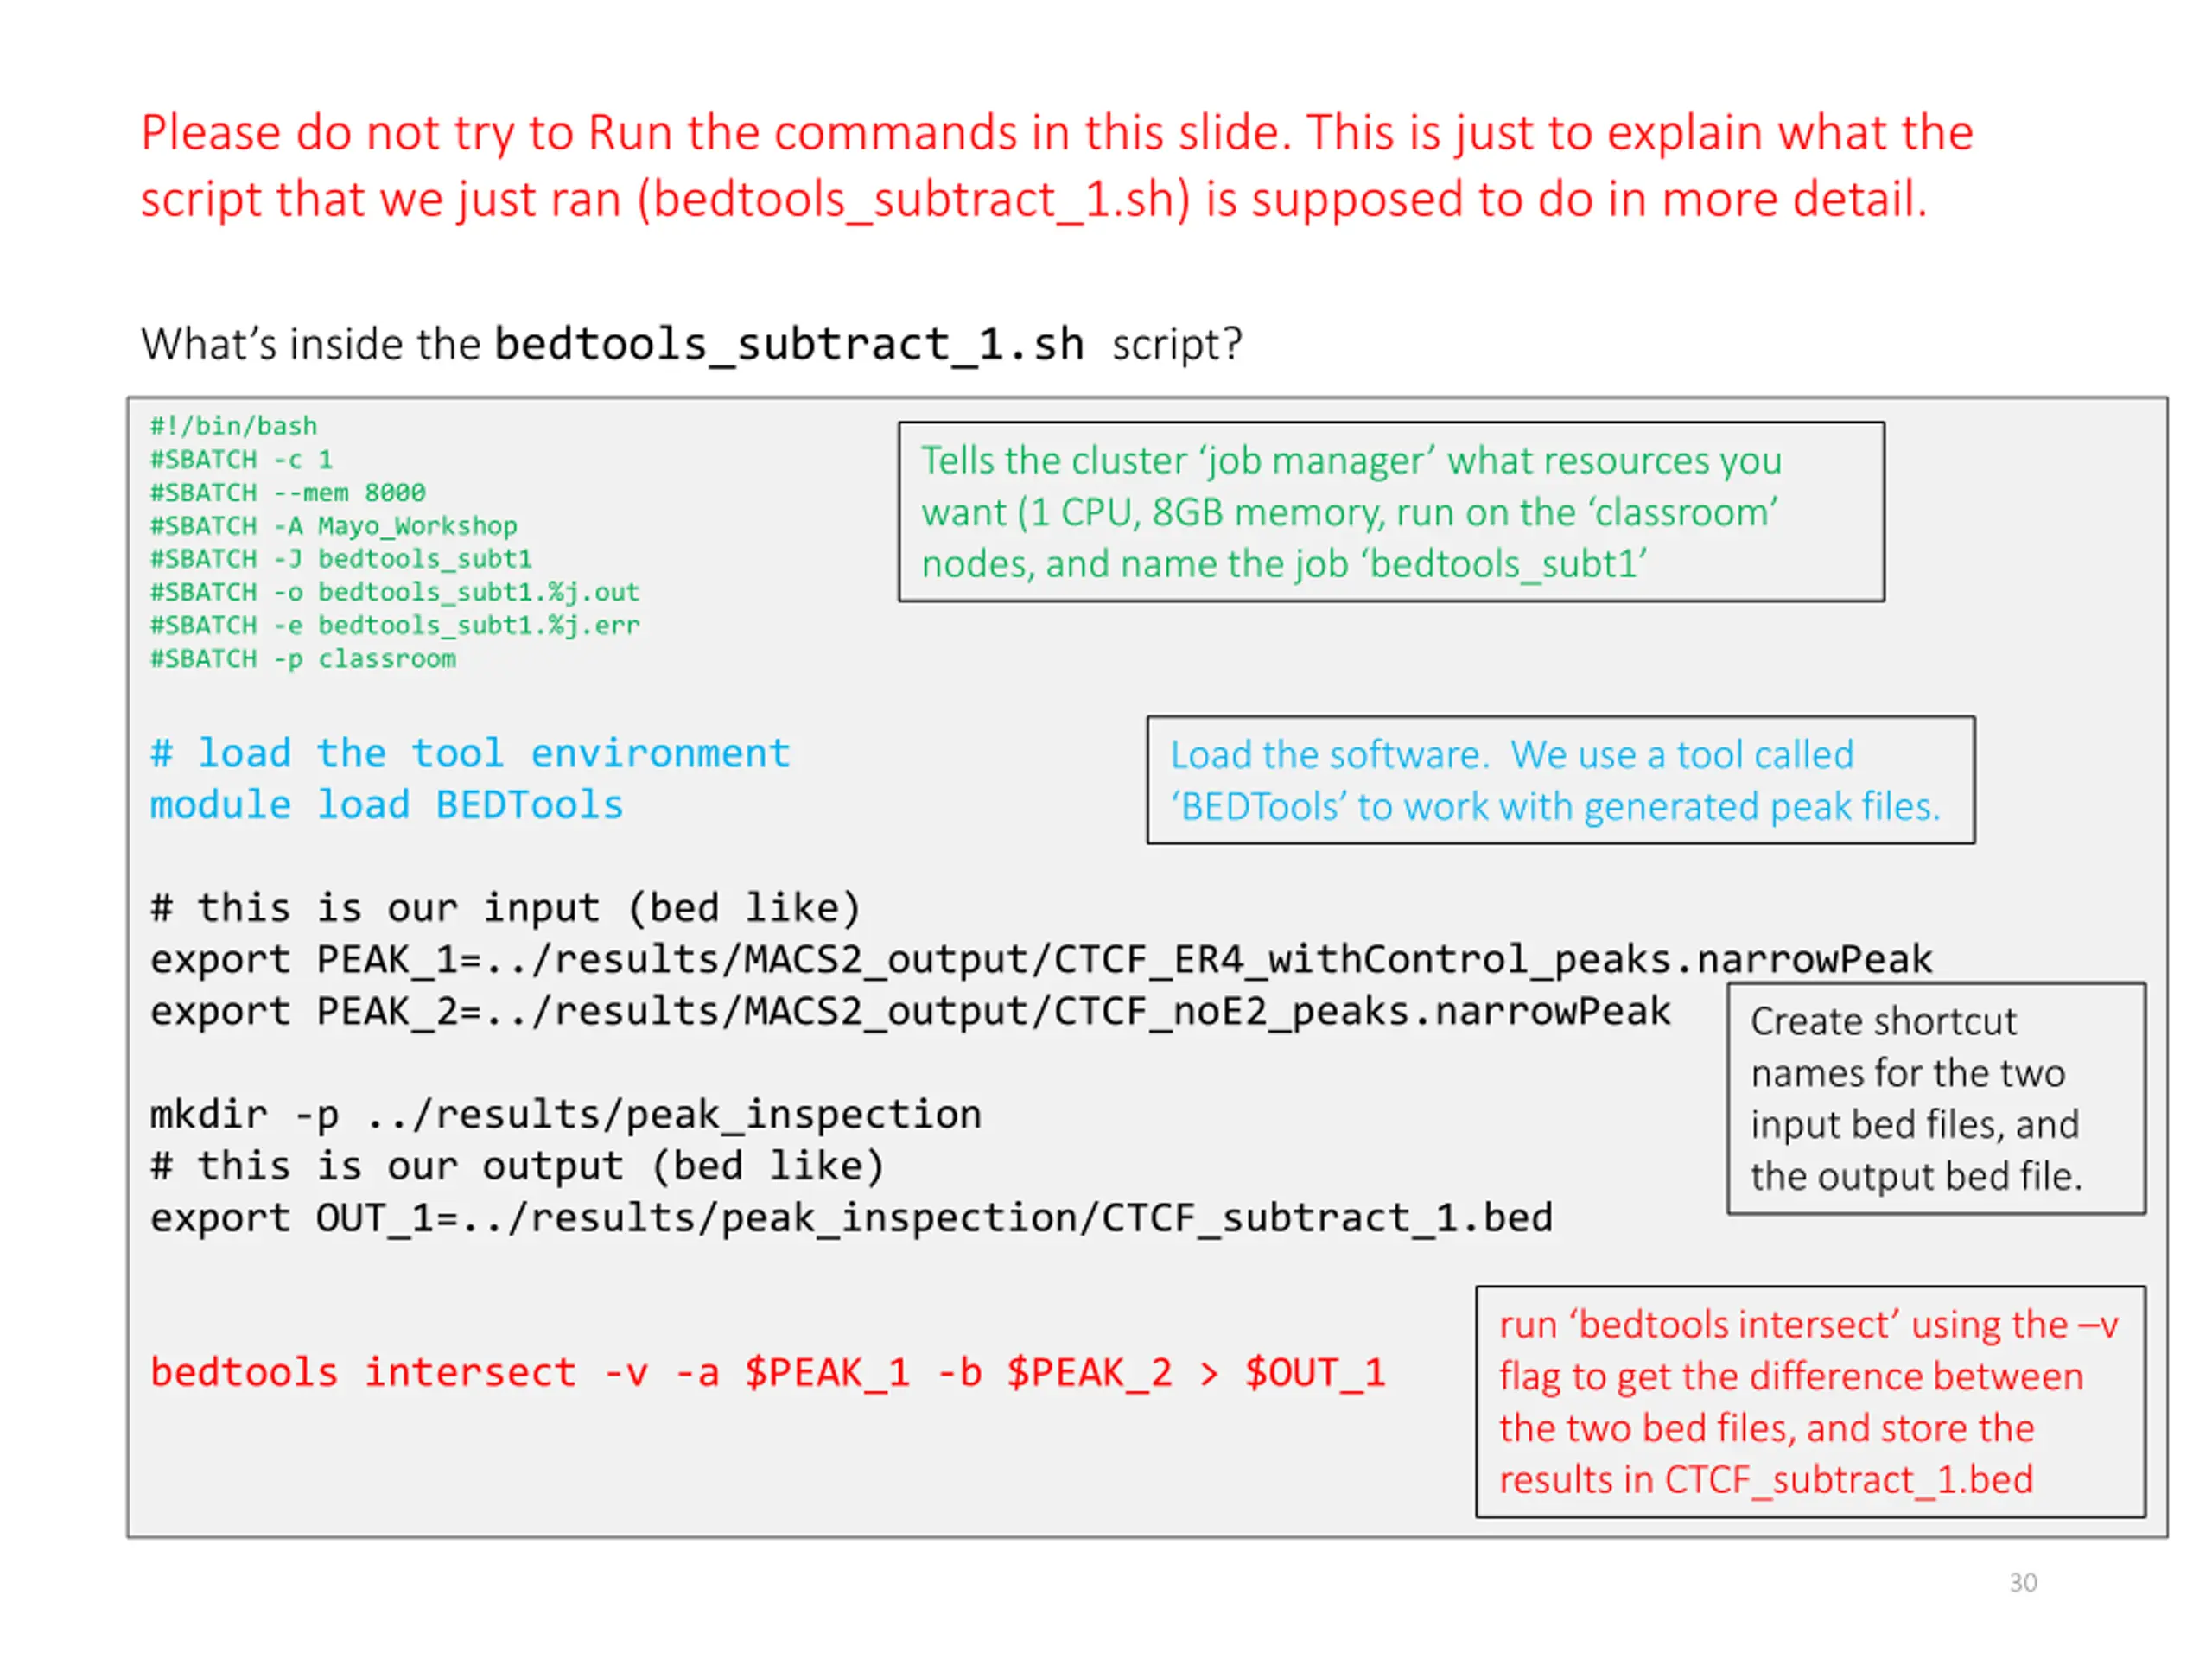Screen dimensions: 2212x1659
Task: Click the export PEAK_2 line
Action: (x=909, y=1012)
